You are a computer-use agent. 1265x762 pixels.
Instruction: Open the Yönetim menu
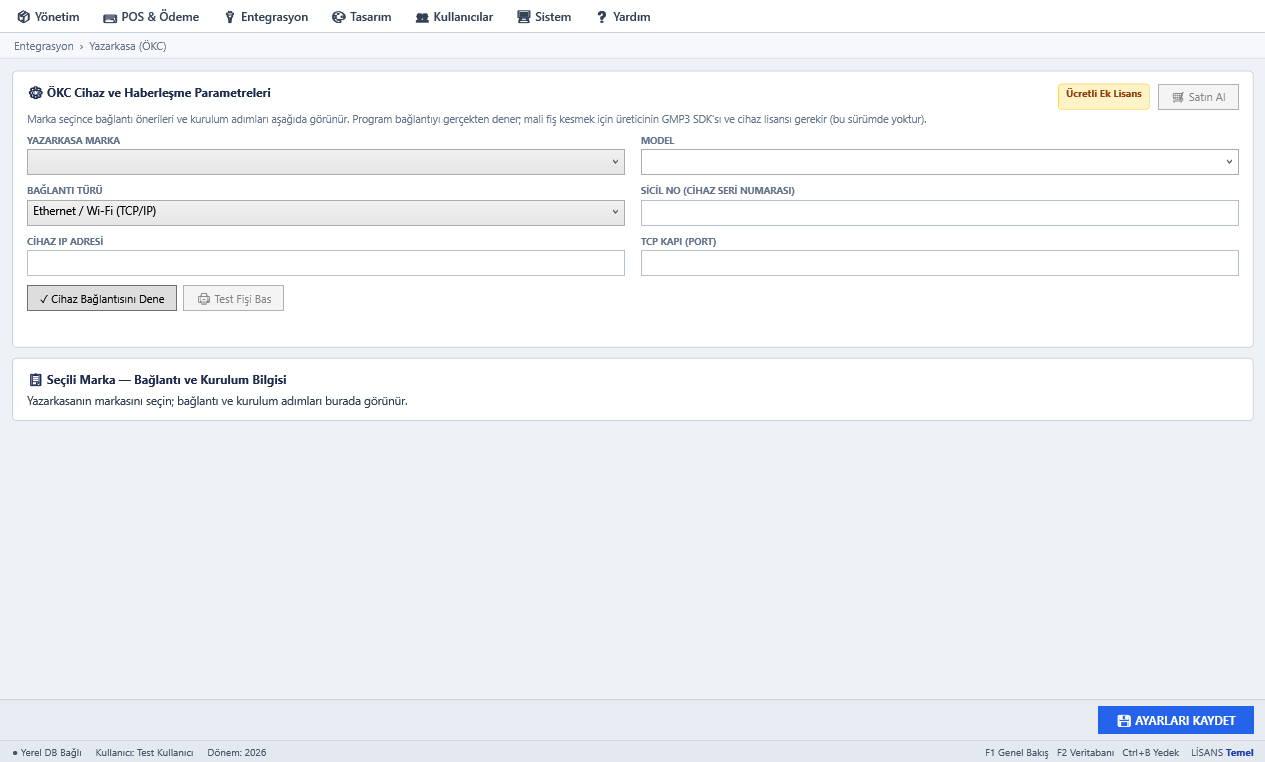click(x=48, y=17)
